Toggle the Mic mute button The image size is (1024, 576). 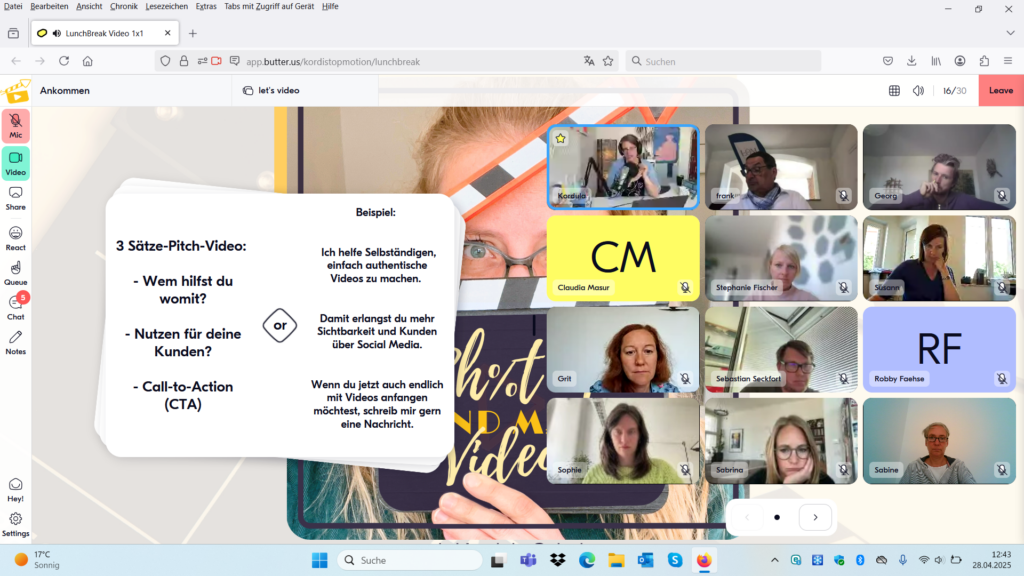[x=16, y=126]
